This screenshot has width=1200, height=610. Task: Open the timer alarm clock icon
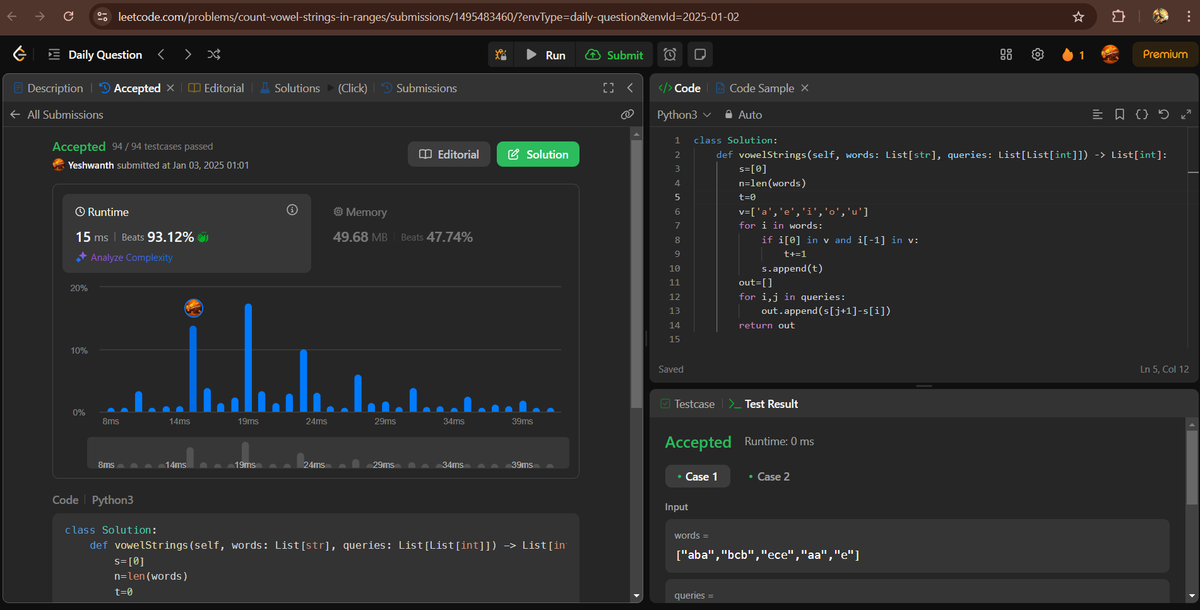670,54
